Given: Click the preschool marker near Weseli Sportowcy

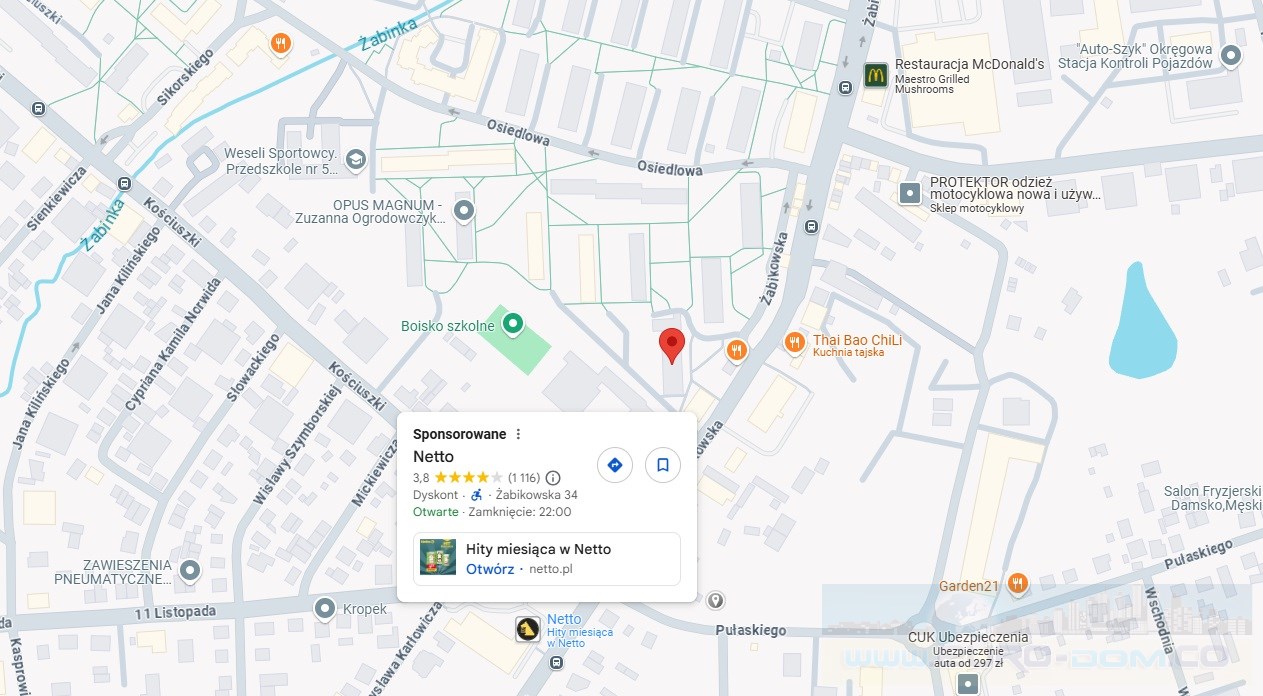Looking at the screenshot, I should (x=355, y=159).
